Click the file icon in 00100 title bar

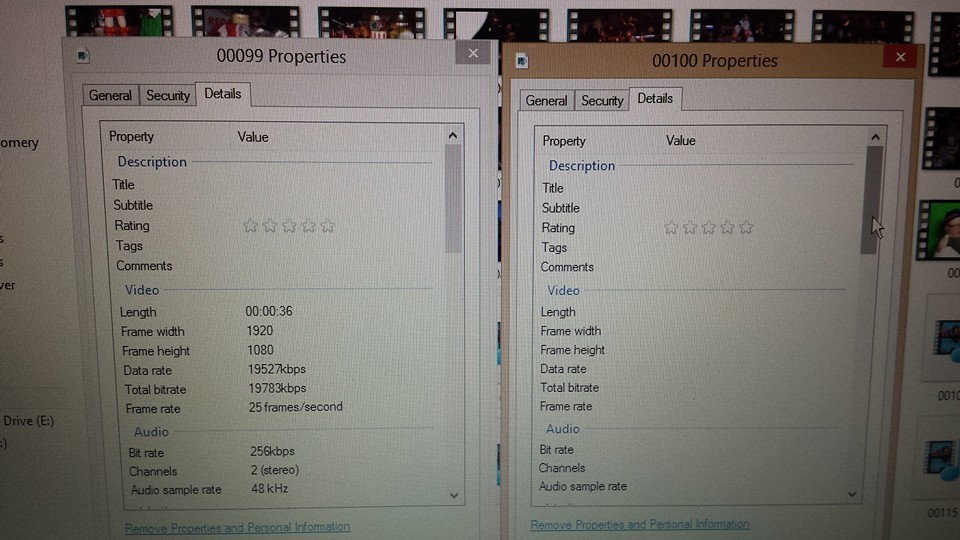(x=521, y=61)
